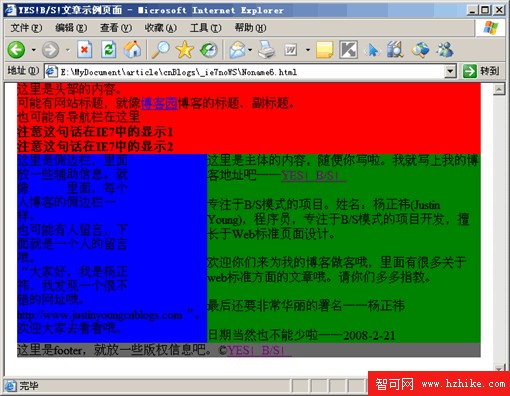The width and height of the screenshot is (510, 396).
Task: Open the Mail button dropdown arrow
Action: (x=250, y=50)
